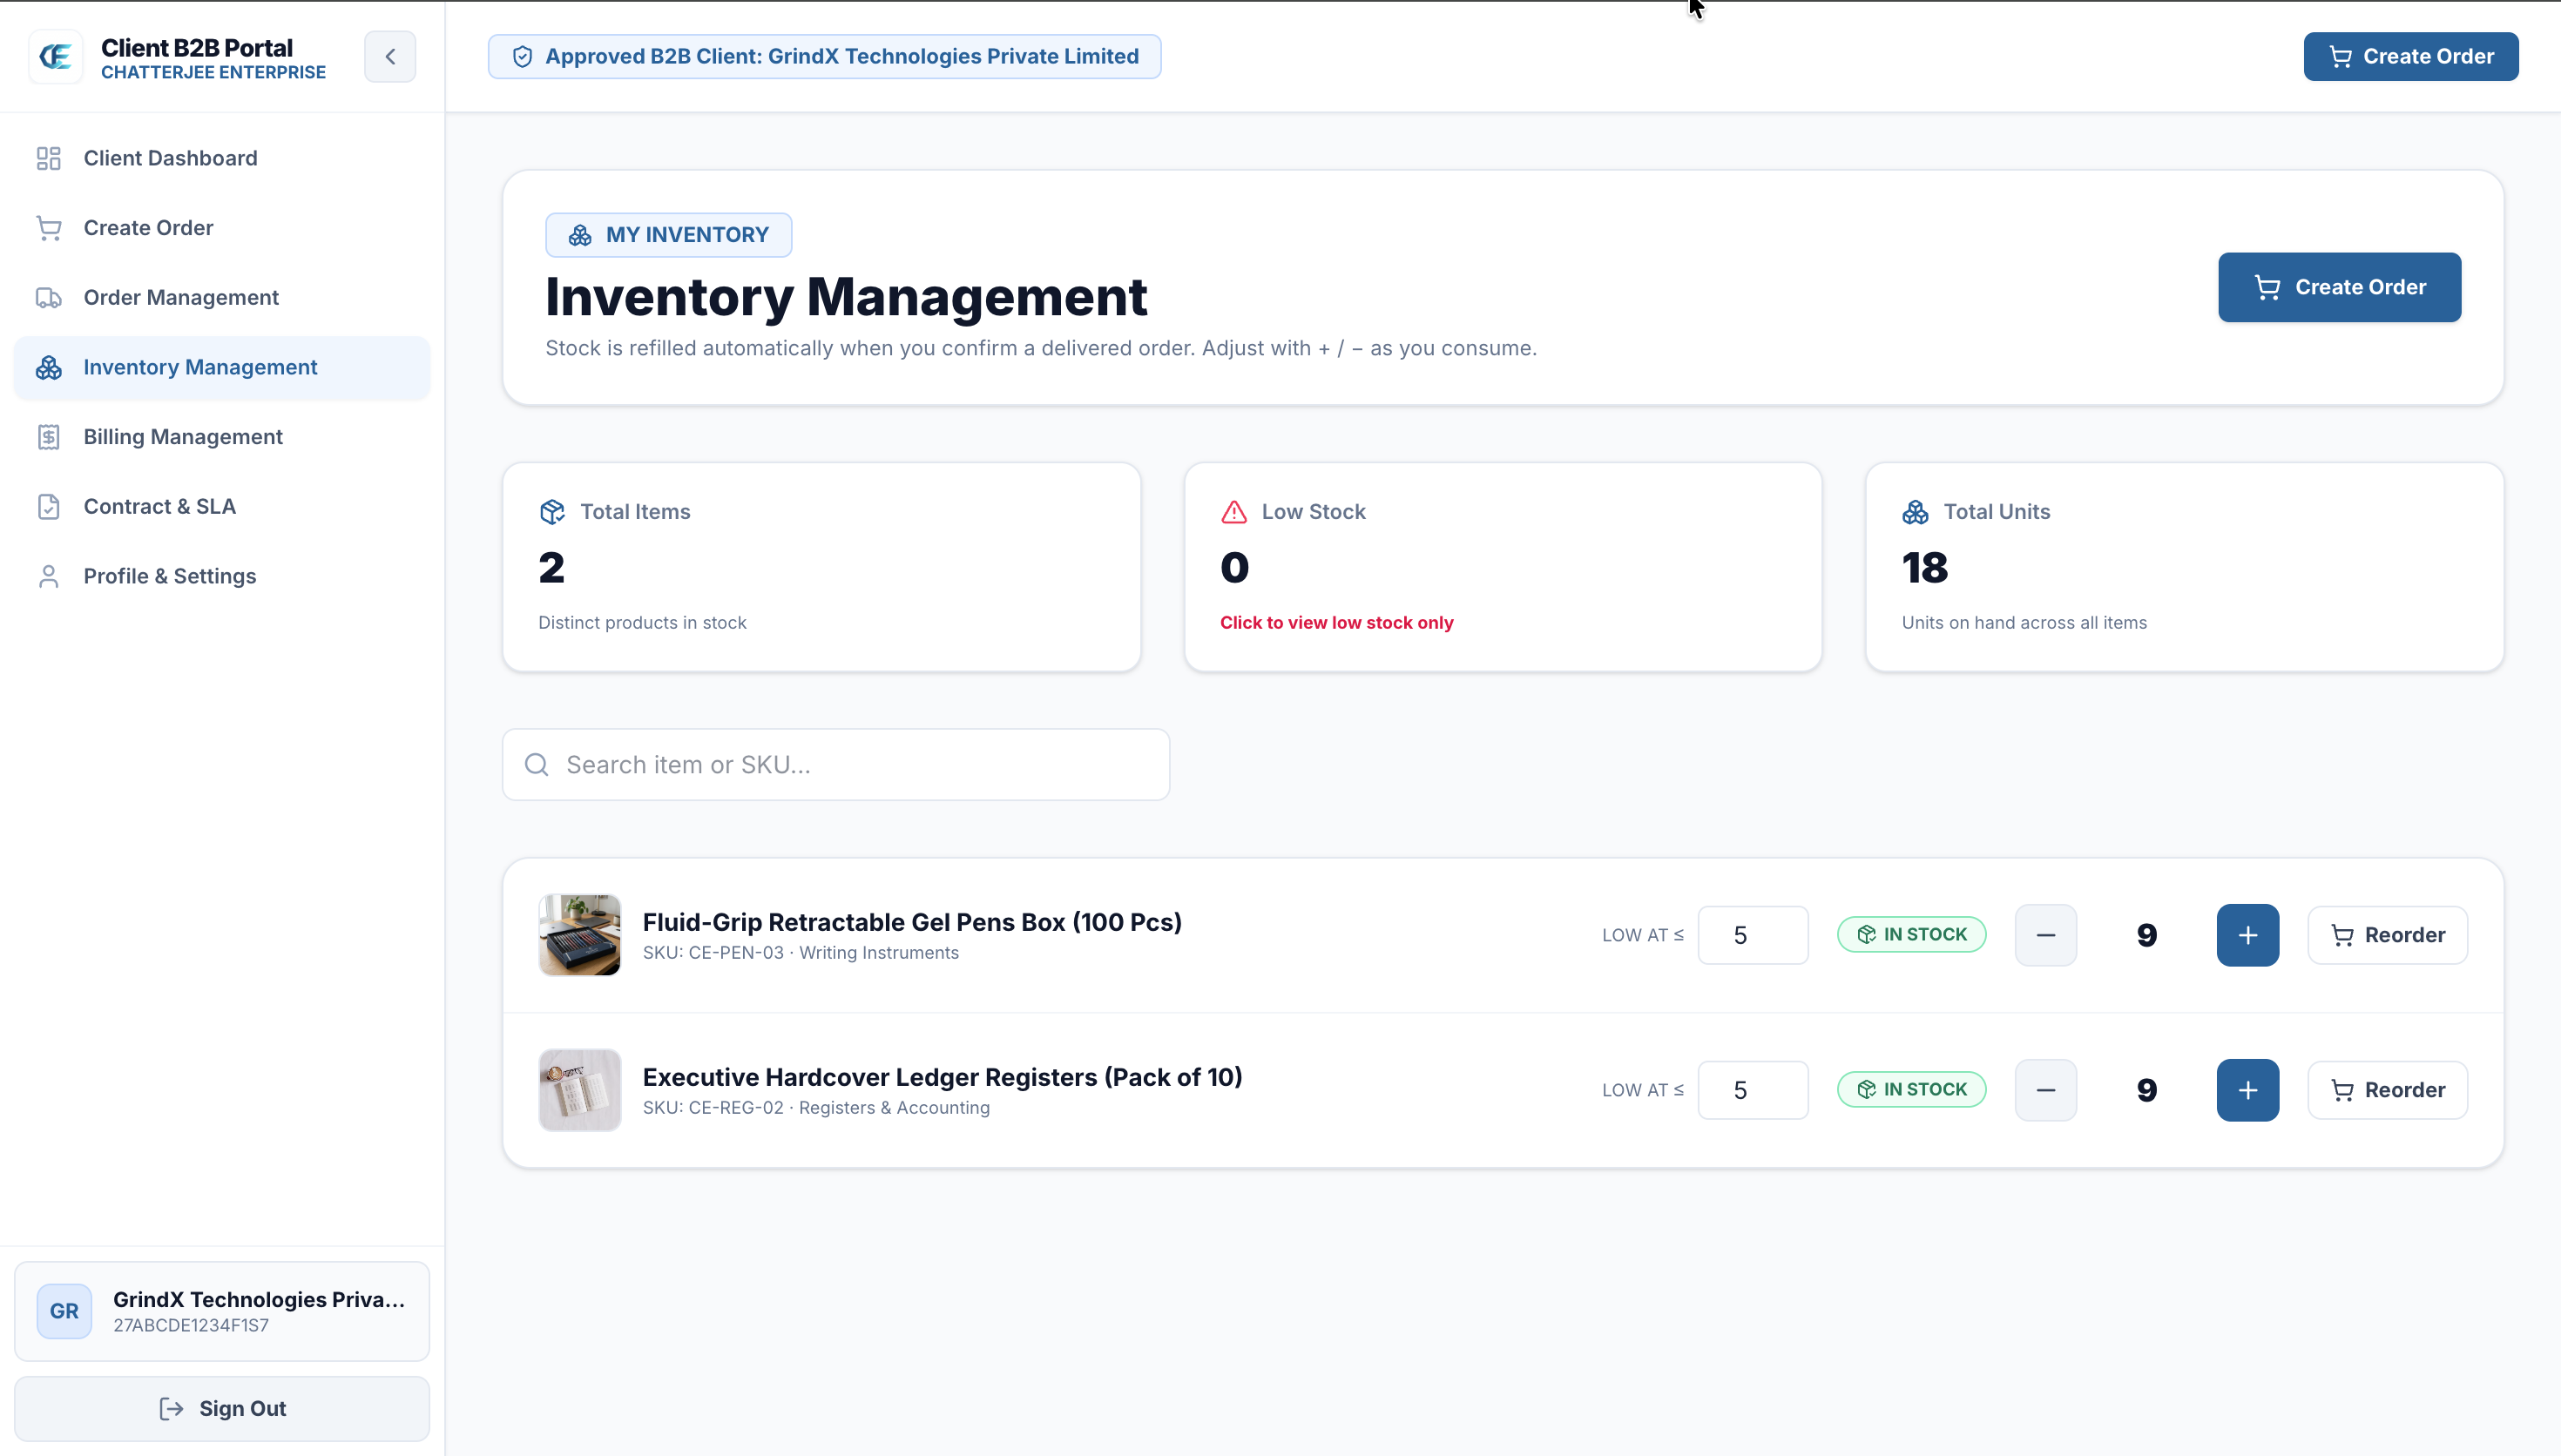Screen dimensions: 2561x1456
Task: Decrease the Ledger Registers stock with minus
Action: [x=2046, y=1090]
